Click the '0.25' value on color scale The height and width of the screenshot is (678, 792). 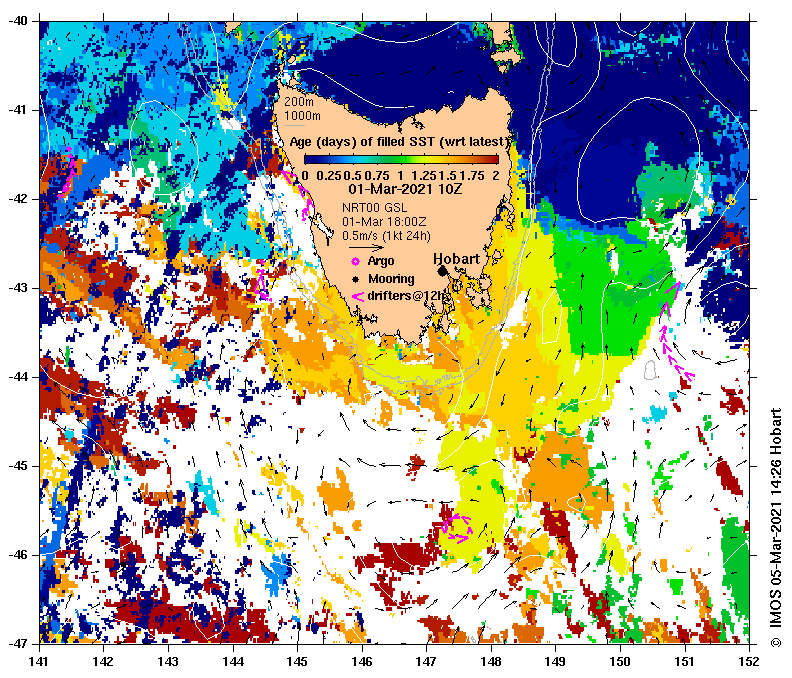tap(329, 176)
